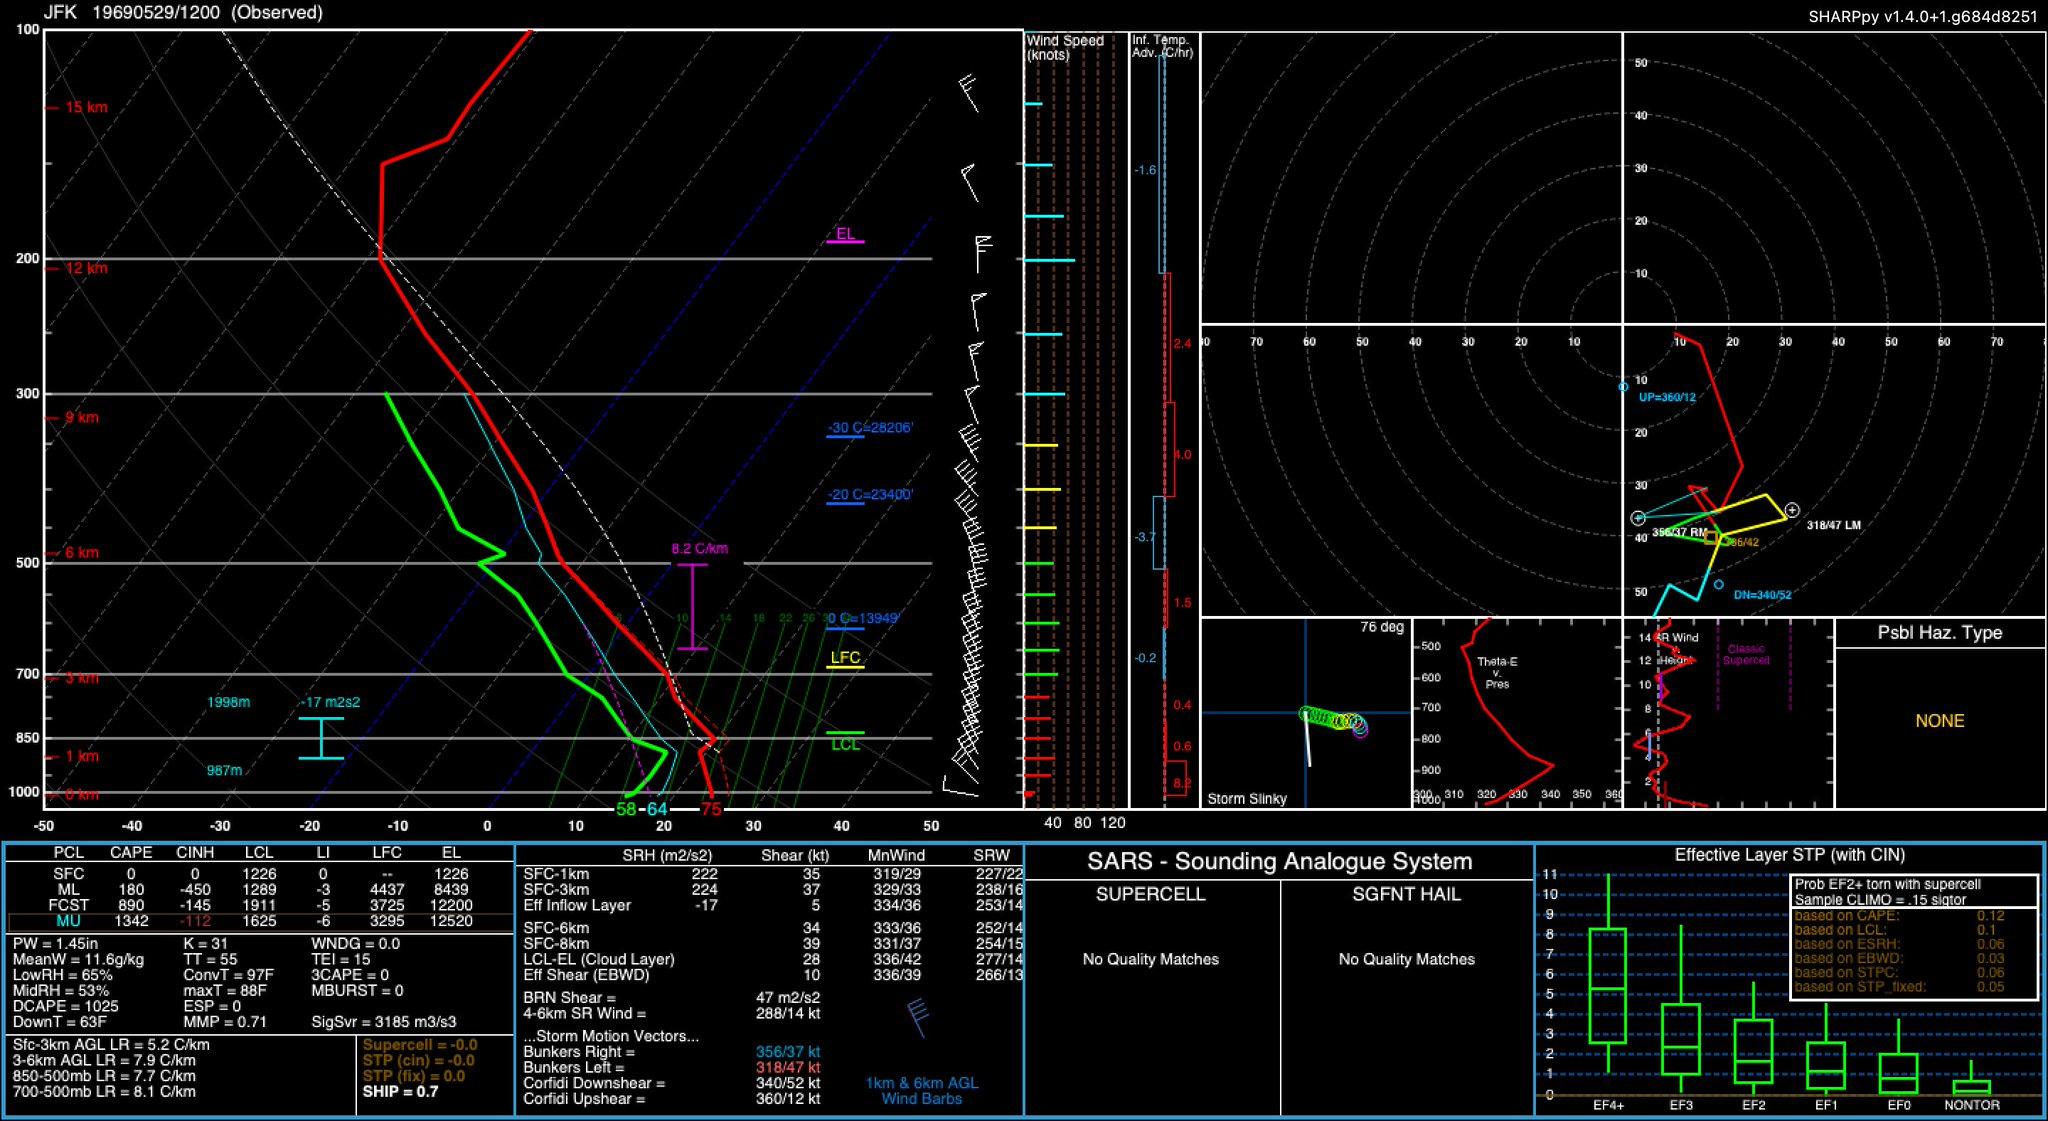Open the Theta-E v. Pres inset
Viewport: 2048px width, 1121px height.
pyautogui.click(x=1517, y=713)
